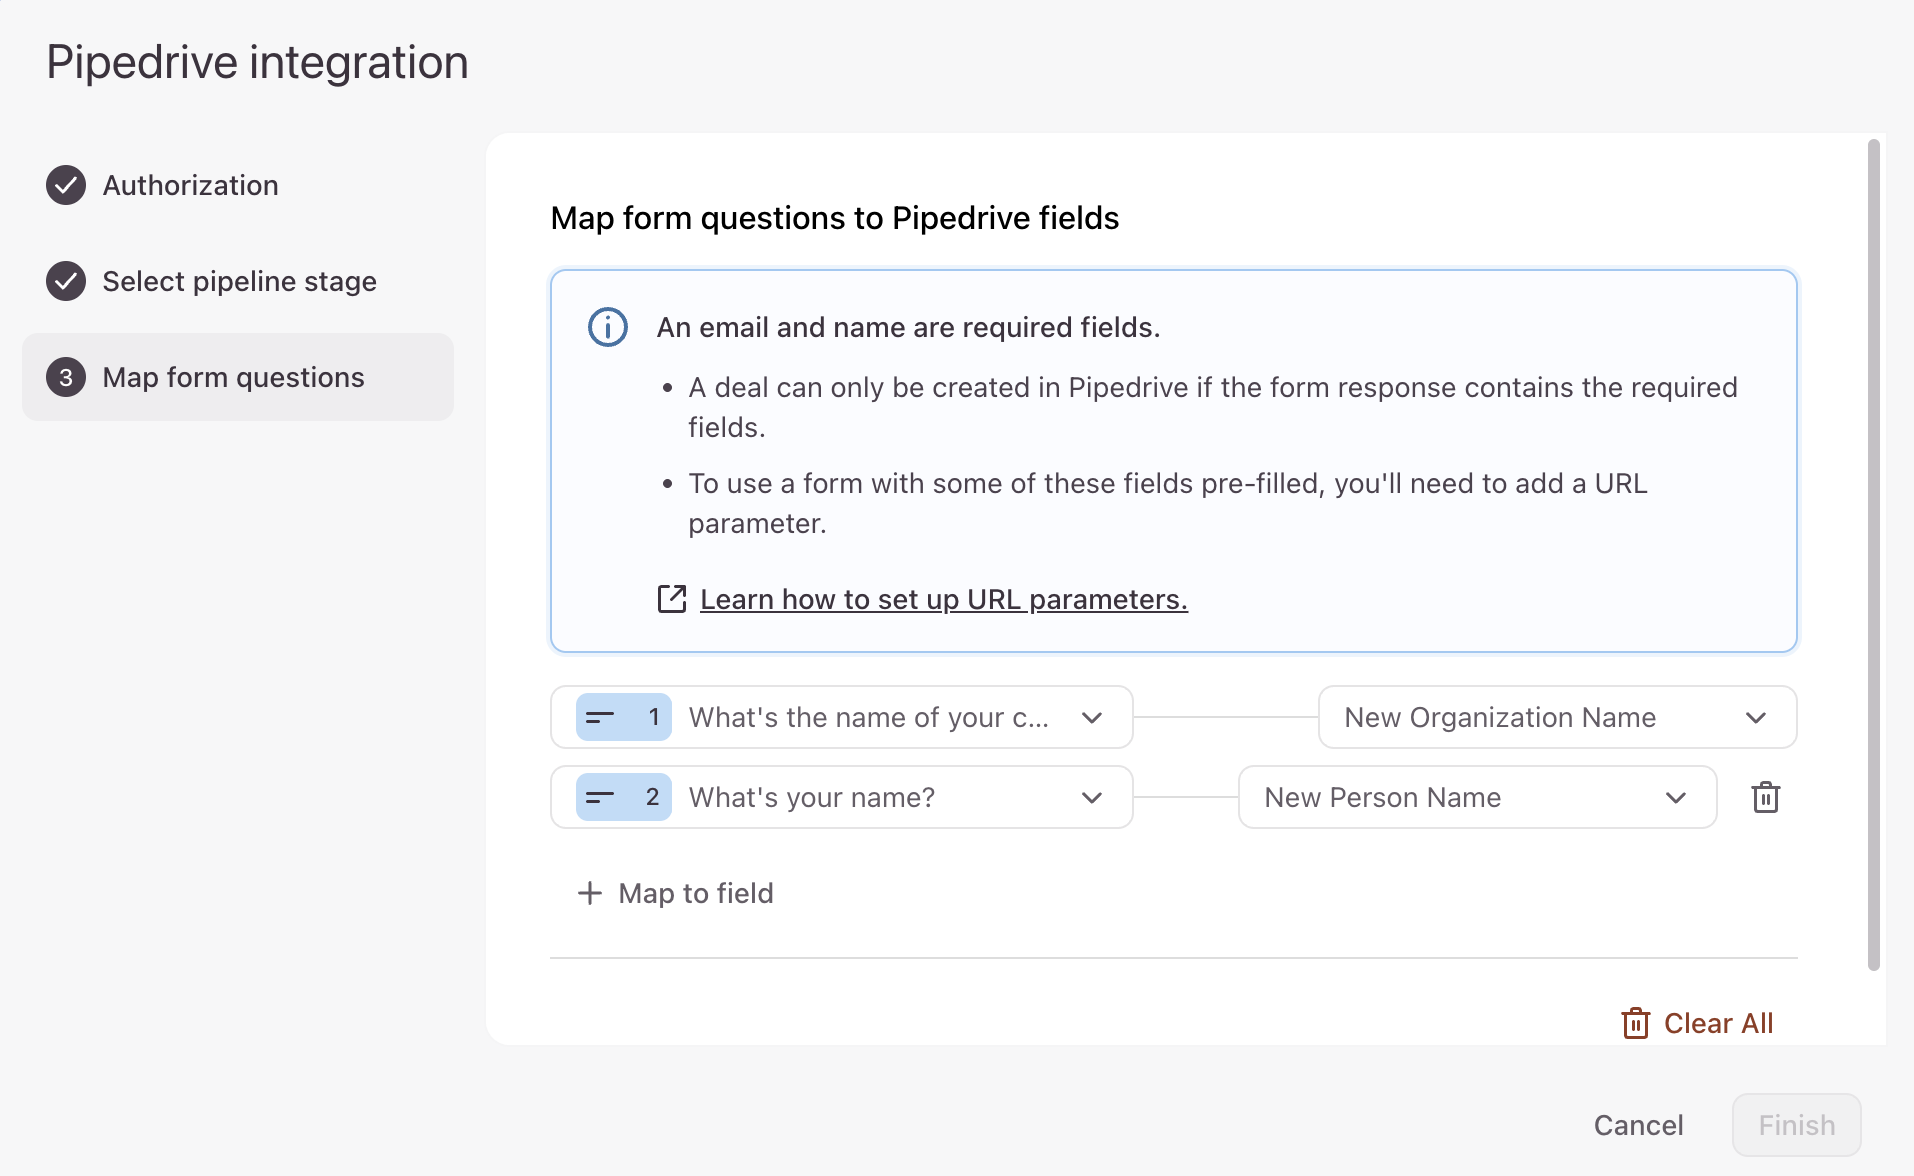
Task: Clear All field mappings
Action: pyautogui.click(x=1698, y=1023)
